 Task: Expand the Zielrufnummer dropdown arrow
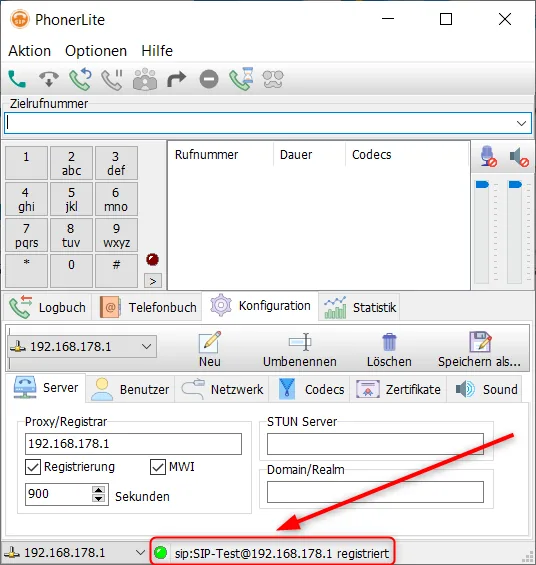tap(521, 123)
